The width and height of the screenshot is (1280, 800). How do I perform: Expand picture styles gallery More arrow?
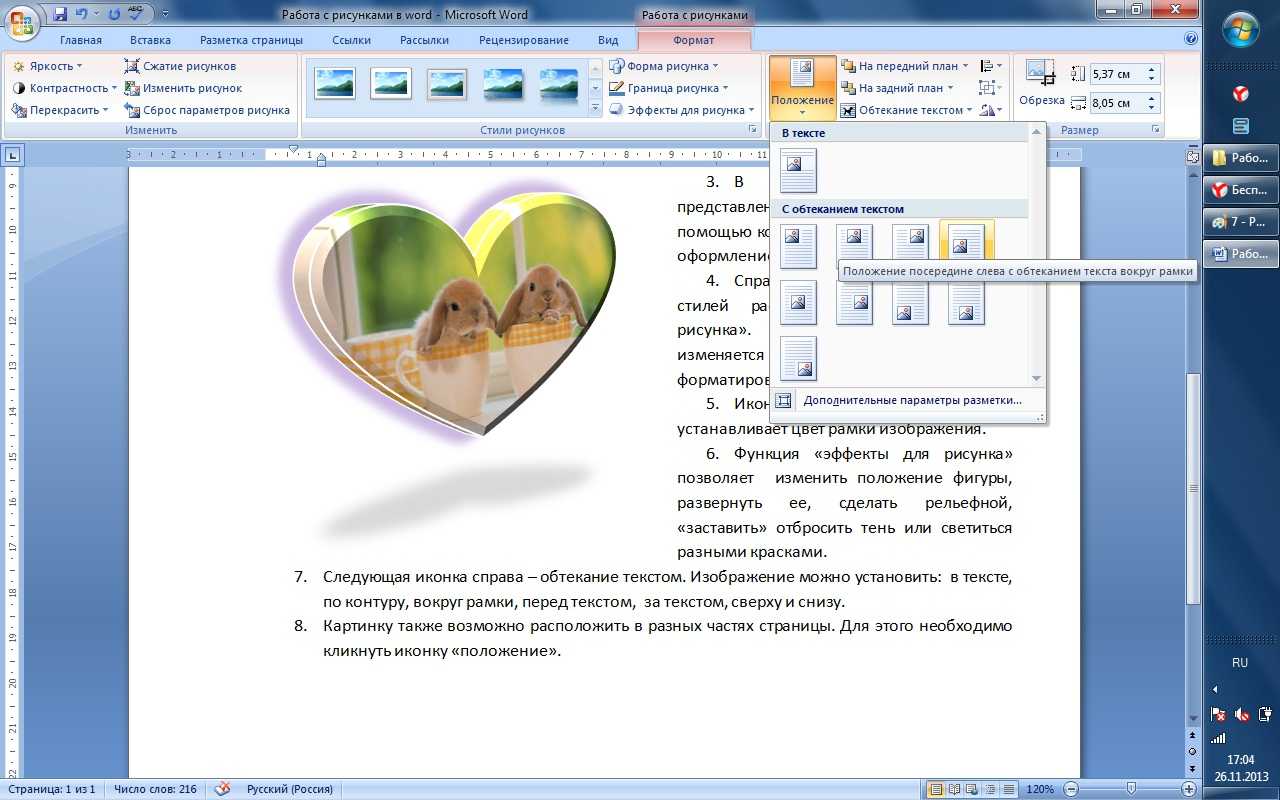[x=595, y=108]
